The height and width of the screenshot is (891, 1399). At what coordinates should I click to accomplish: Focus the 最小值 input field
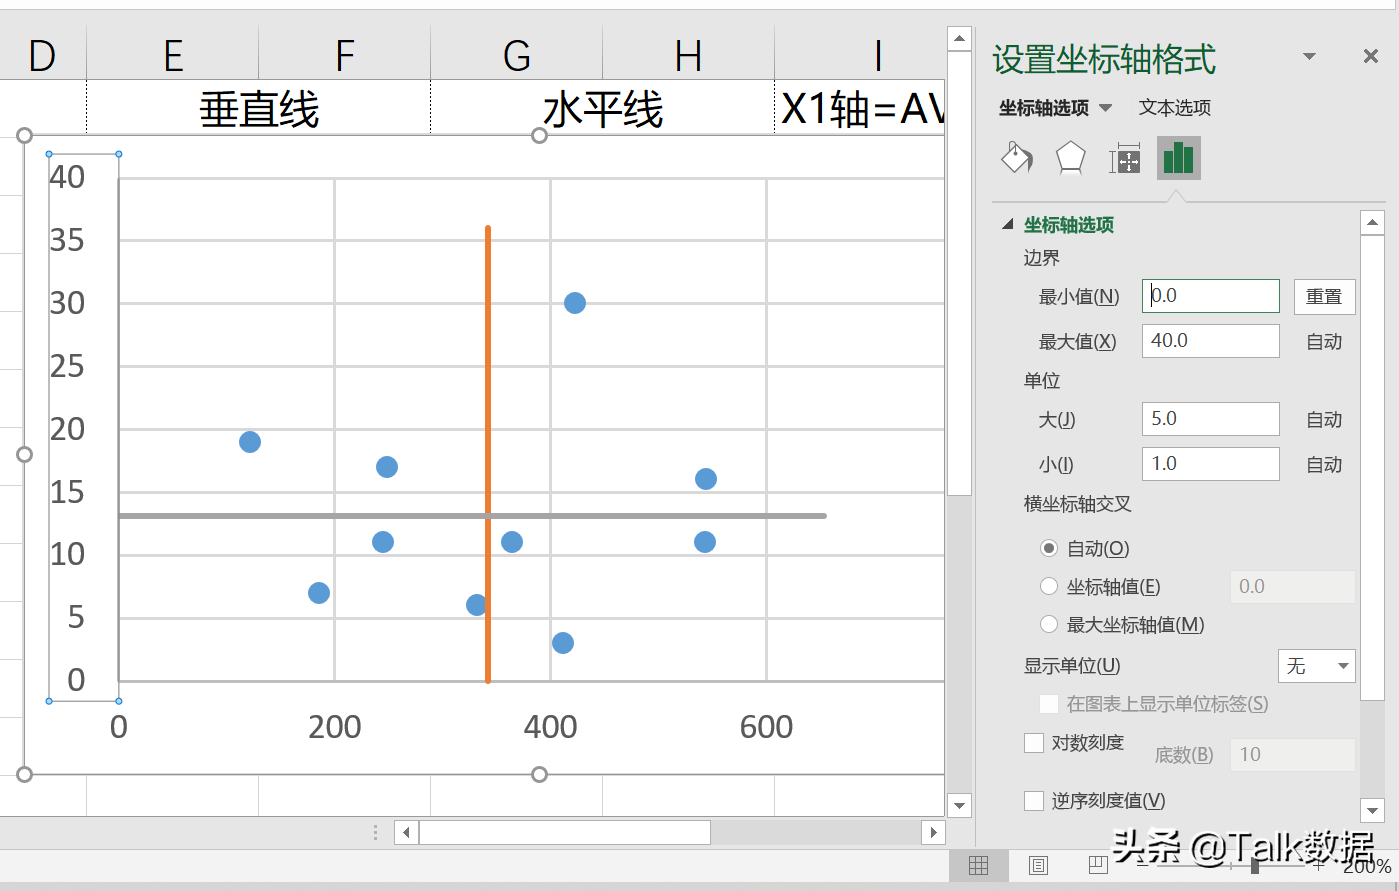[x=1211, y=296]
